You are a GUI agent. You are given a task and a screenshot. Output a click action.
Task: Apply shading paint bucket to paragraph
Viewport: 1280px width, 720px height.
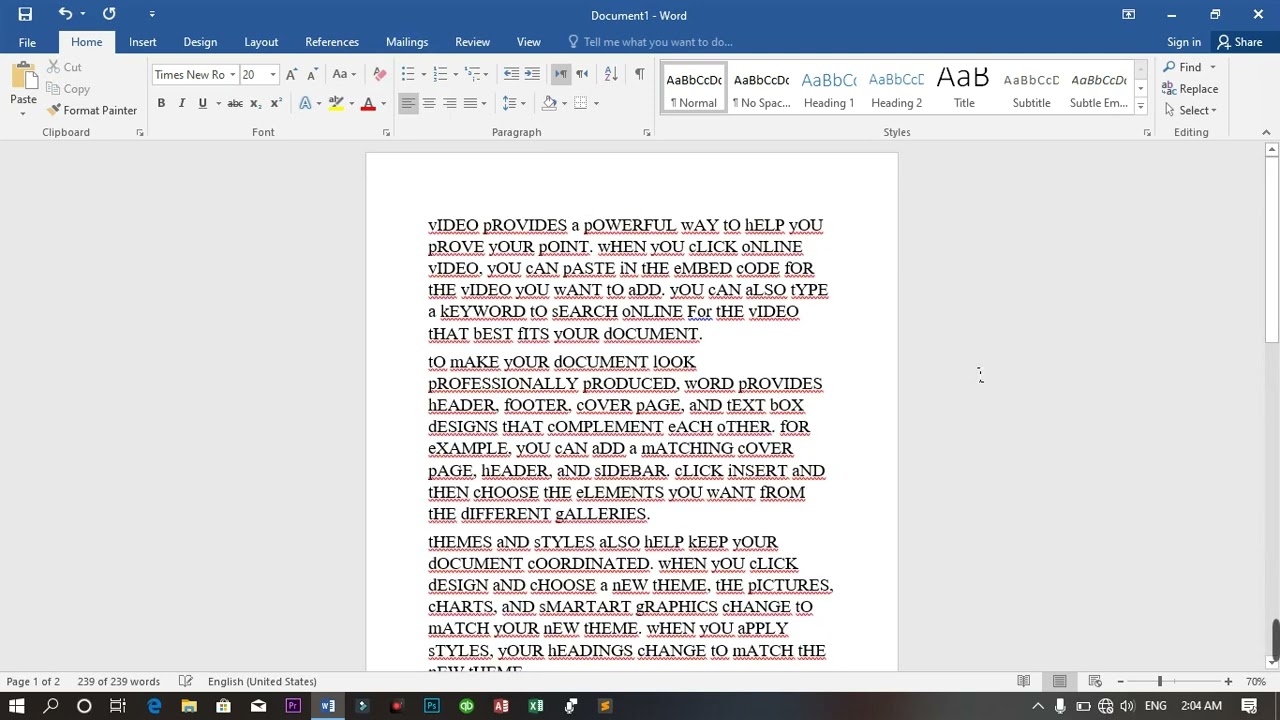[x=549, y=103]
